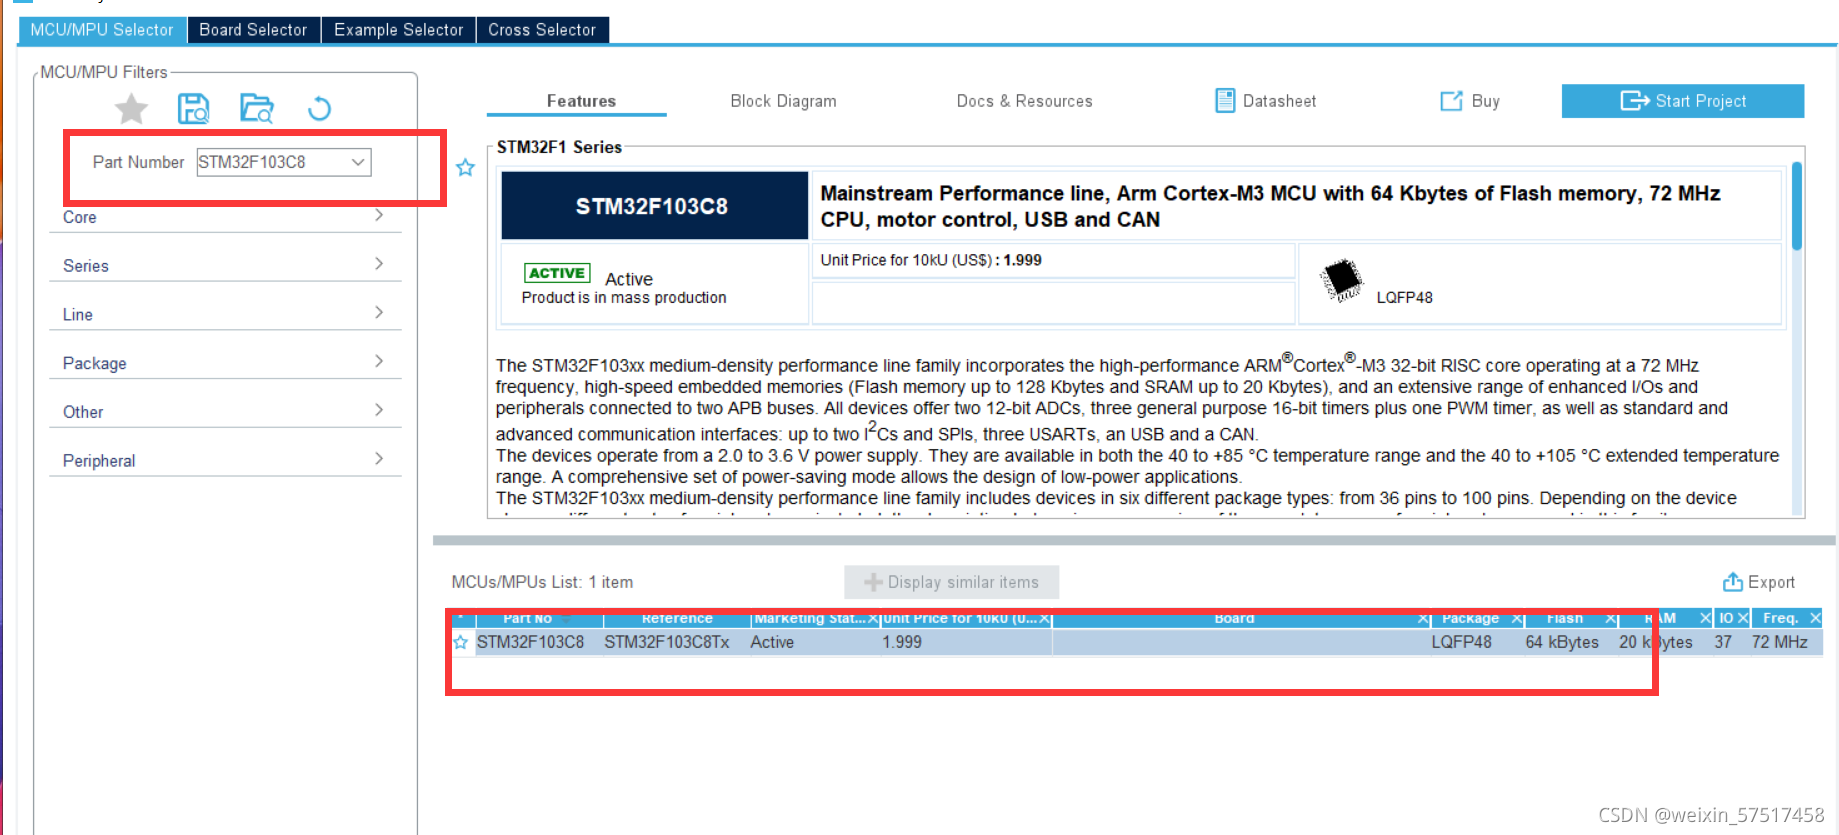Select STM32F103C8 part number cell in list
The image size is (1839, 835).
point(530,642)
